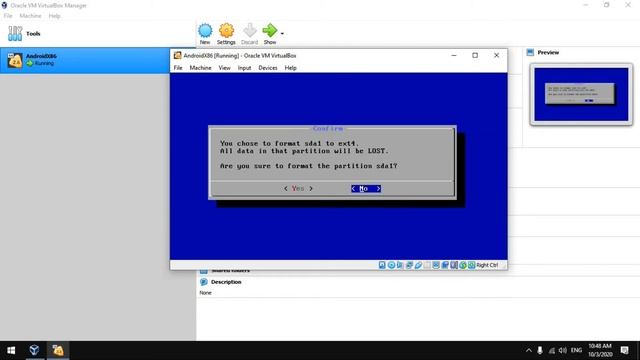The height and width of the screenshot is (360, 640).
Task: Click the display status icon
Action: pyautogui.click(x=436, y=265)
